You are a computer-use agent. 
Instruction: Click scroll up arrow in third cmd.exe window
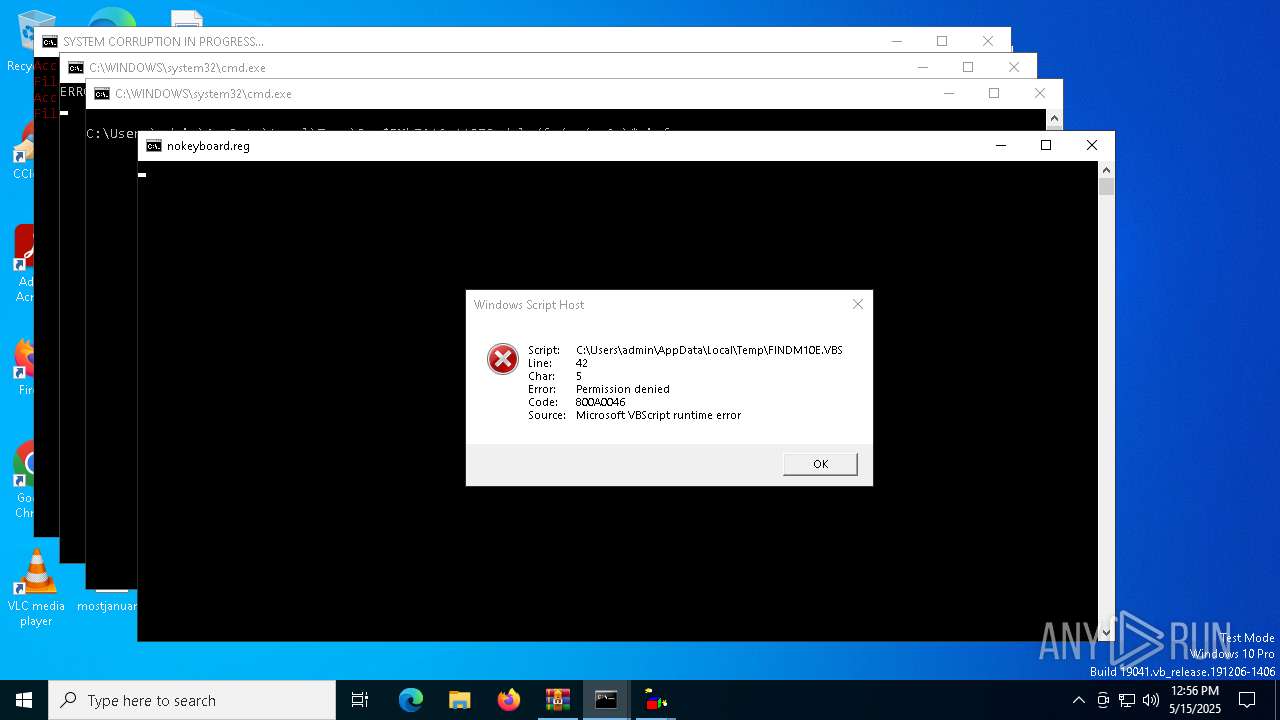(1054, 118)
